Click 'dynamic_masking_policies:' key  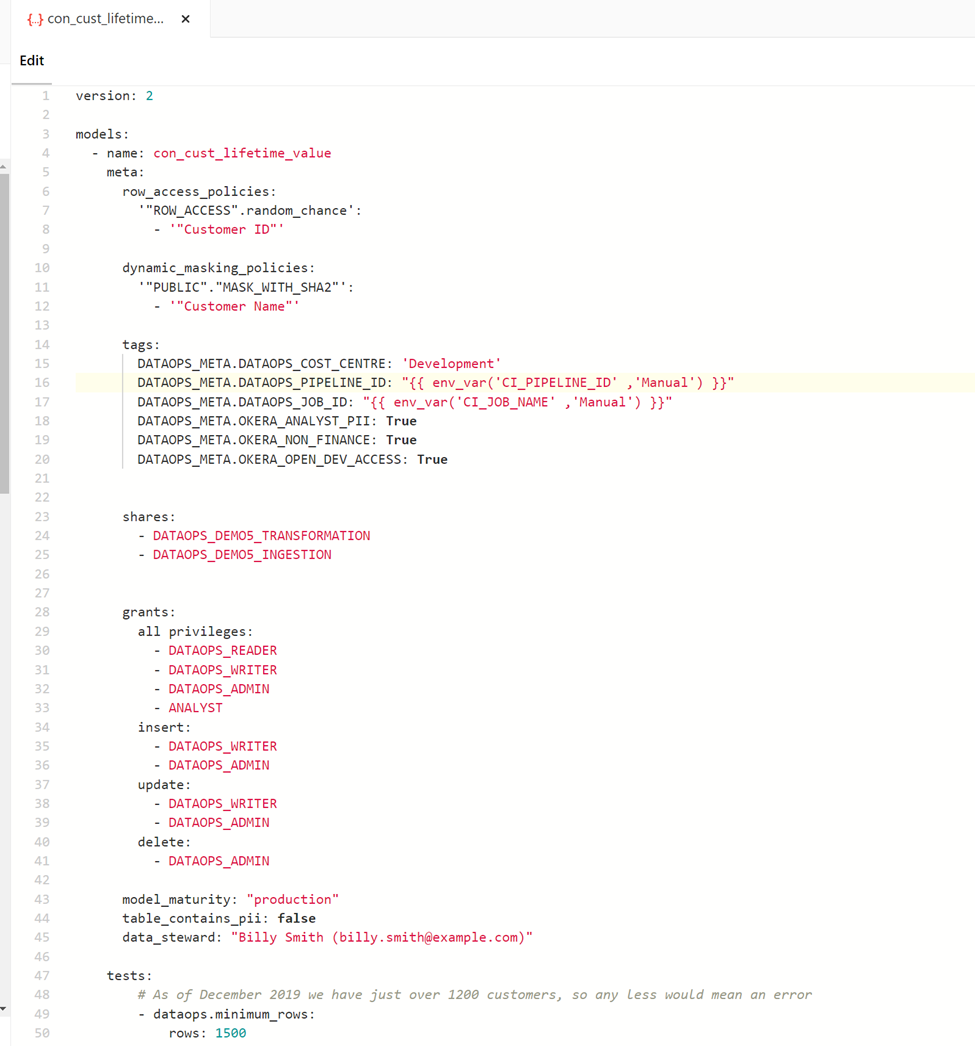tap(218, 268)
